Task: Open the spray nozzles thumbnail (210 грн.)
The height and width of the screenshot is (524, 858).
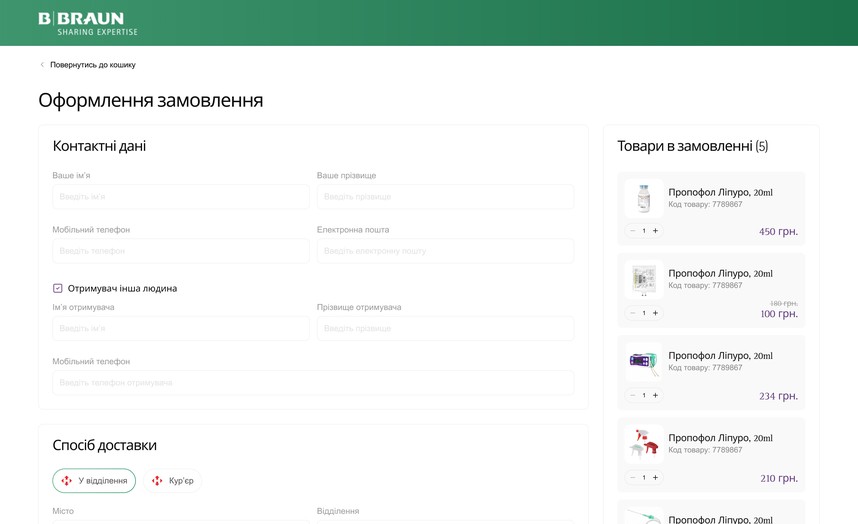Action: (x=644, y=444)
